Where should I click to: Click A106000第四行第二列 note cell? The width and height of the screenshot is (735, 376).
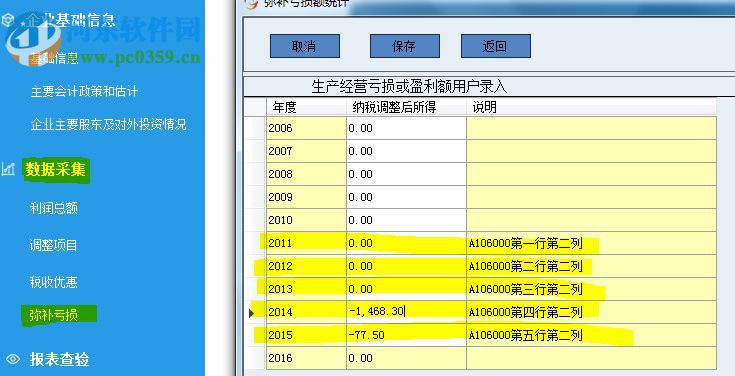point(591,312)
